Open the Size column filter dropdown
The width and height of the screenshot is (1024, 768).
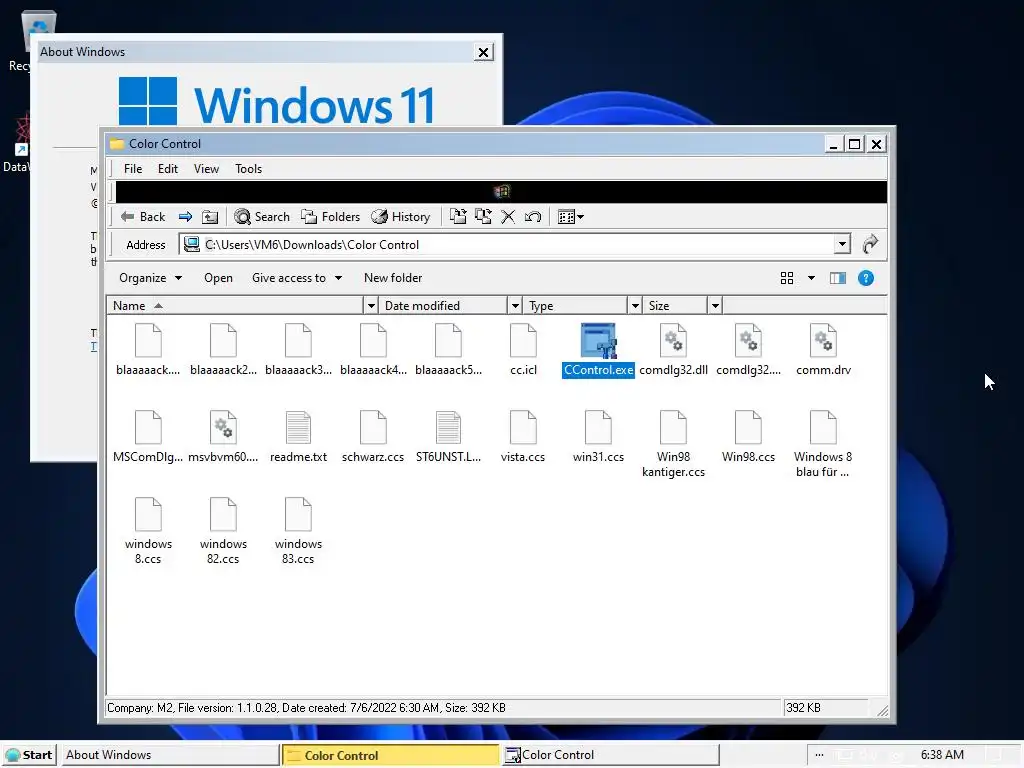(715, 306)
